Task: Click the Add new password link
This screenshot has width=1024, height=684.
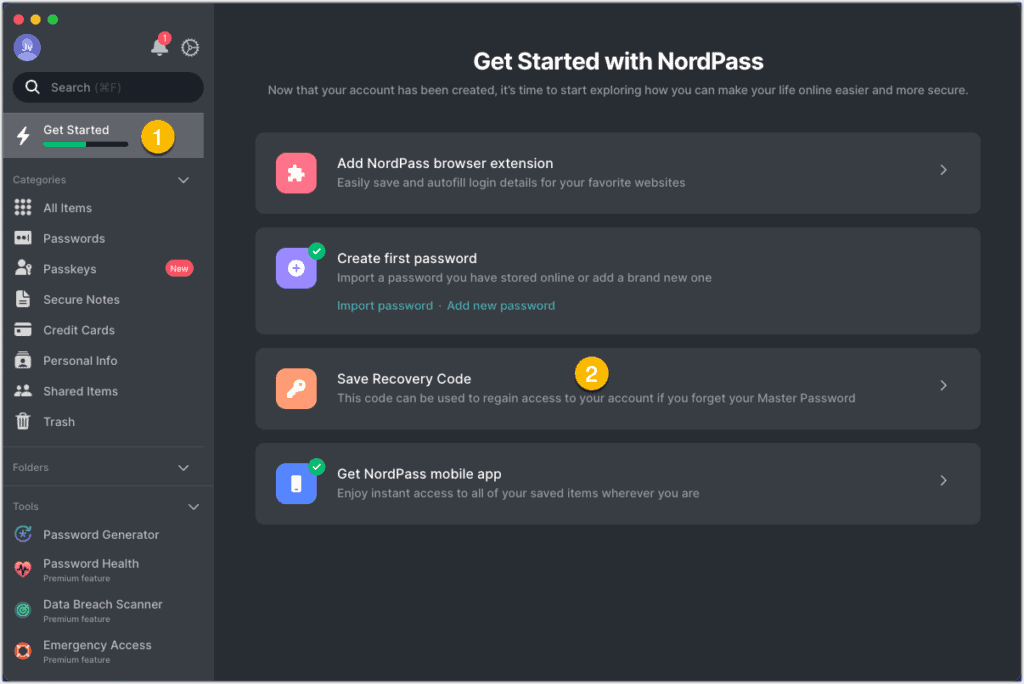Action: tap(501, 306)
